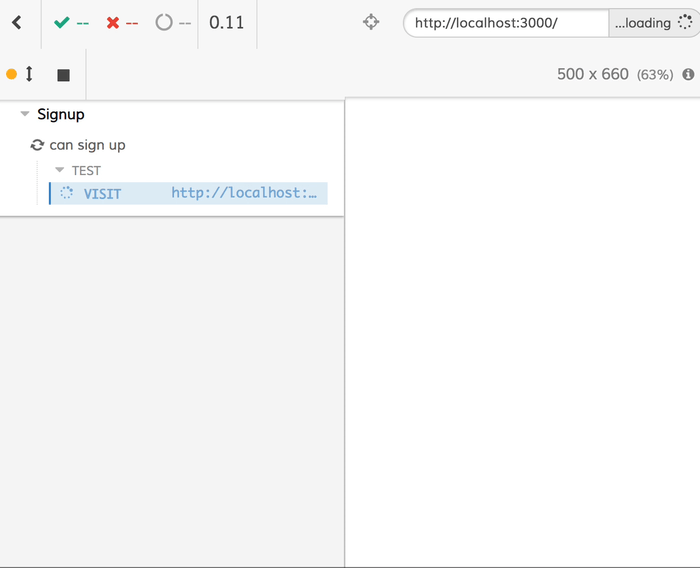Screen dimensions: 700x568
Task: Collapse the Signup suite triangle
Action: coord(25,115)
